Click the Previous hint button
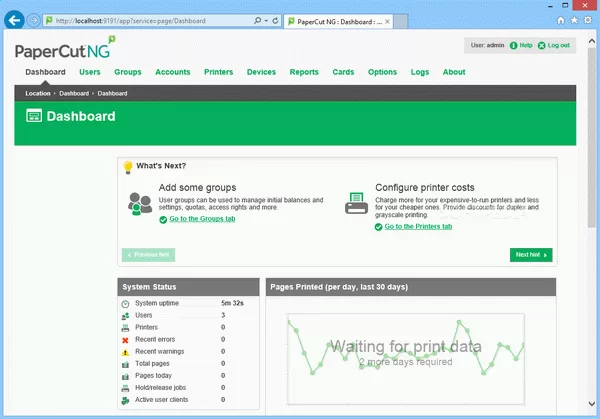The width and height of the screenshot is (600, 419). pos(148,255)
